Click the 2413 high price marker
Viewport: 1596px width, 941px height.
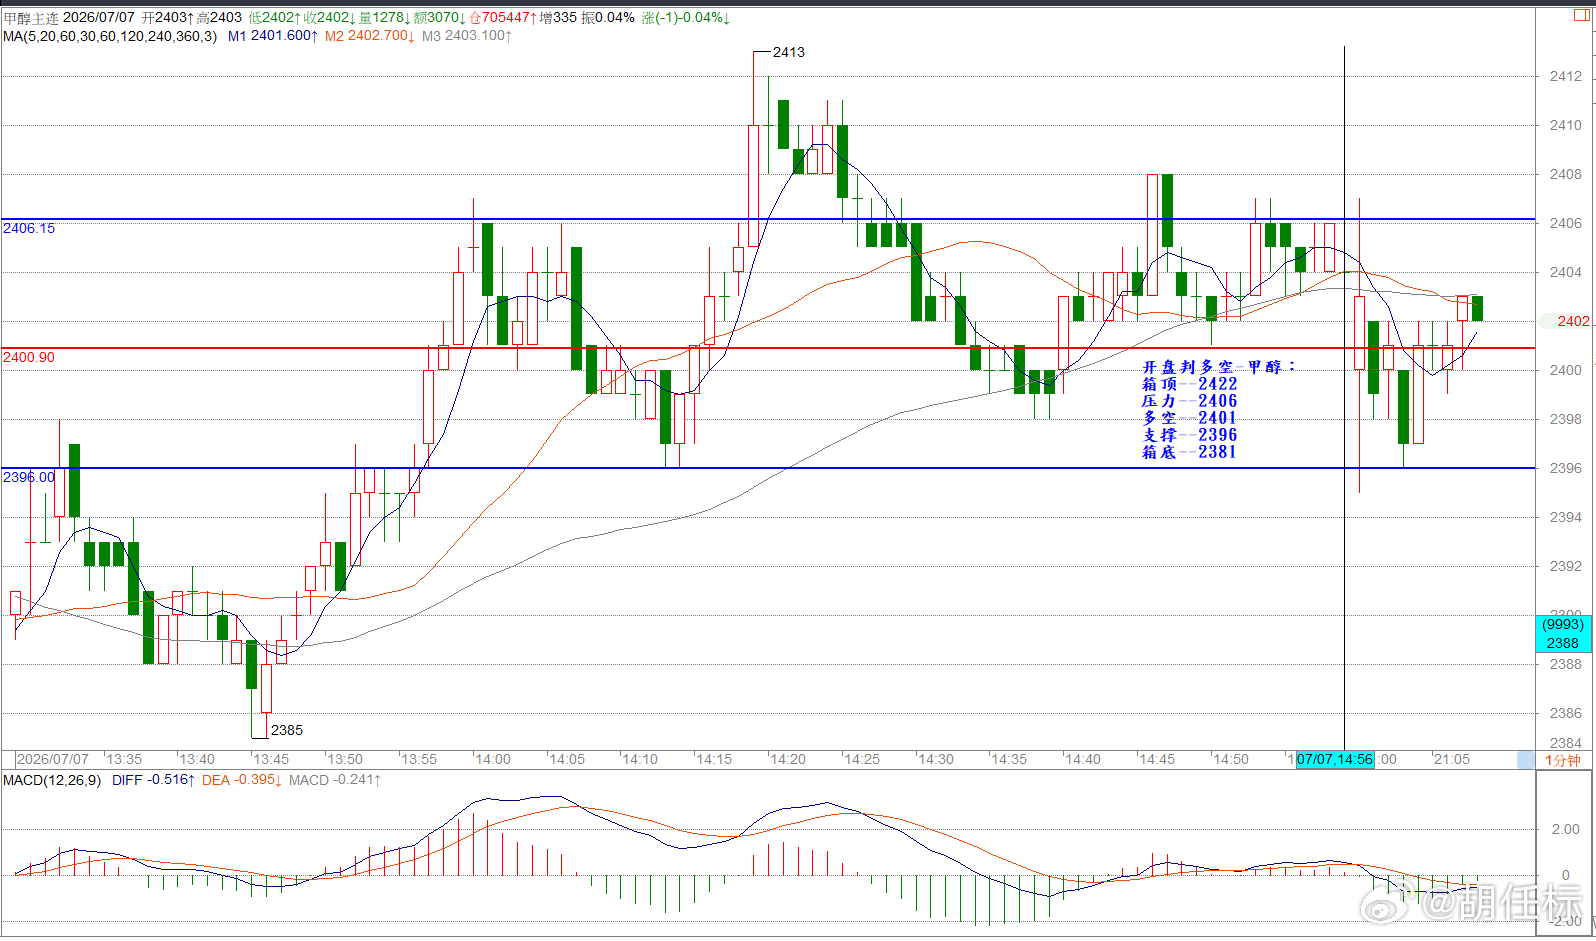pos(789,52)
